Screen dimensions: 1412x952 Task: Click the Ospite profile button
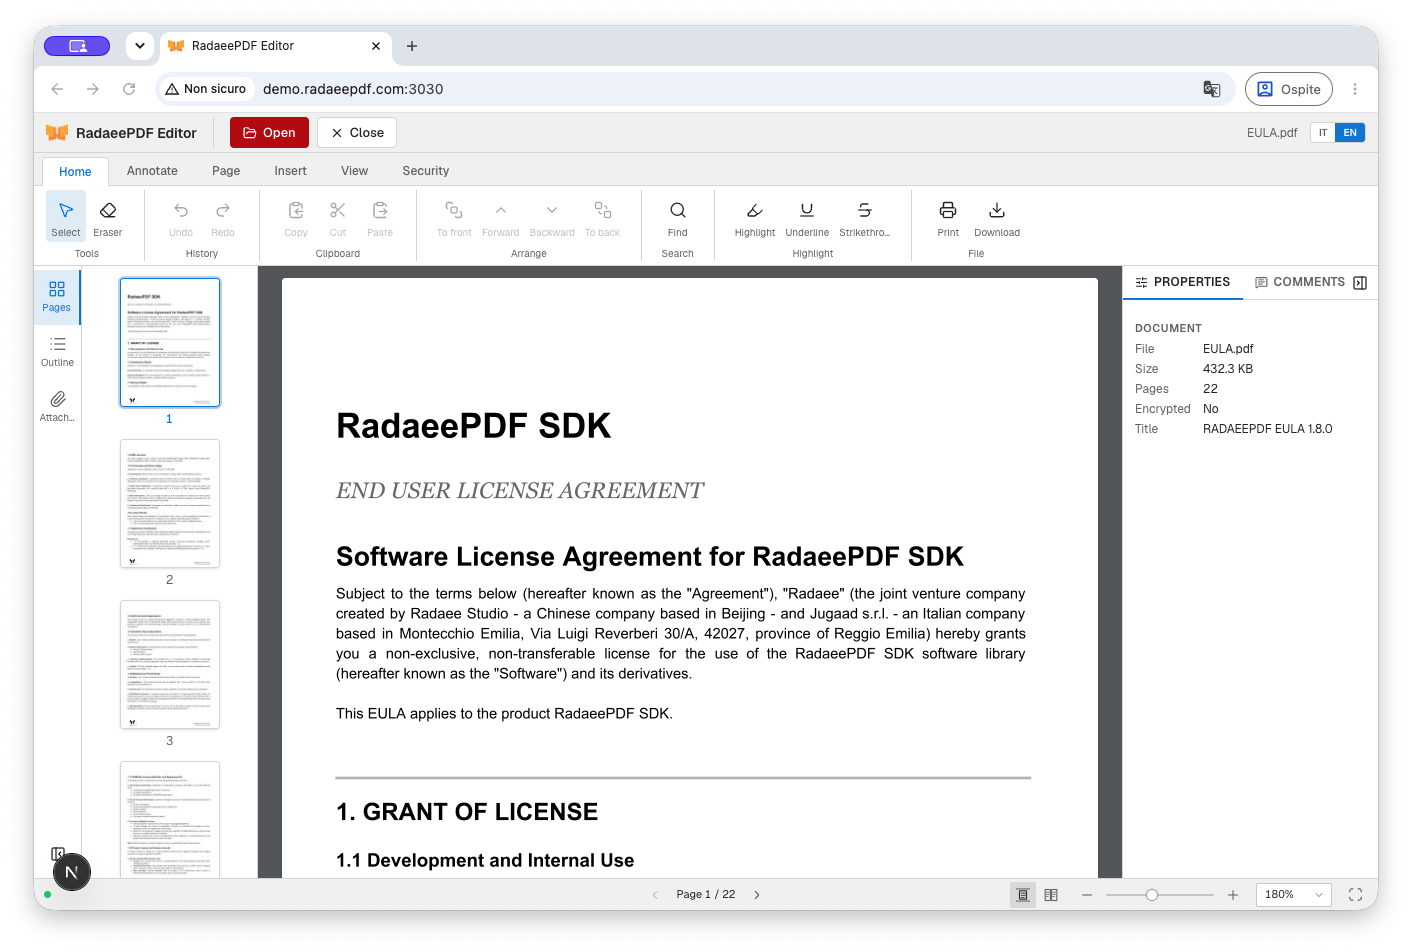coord(1289,89)
